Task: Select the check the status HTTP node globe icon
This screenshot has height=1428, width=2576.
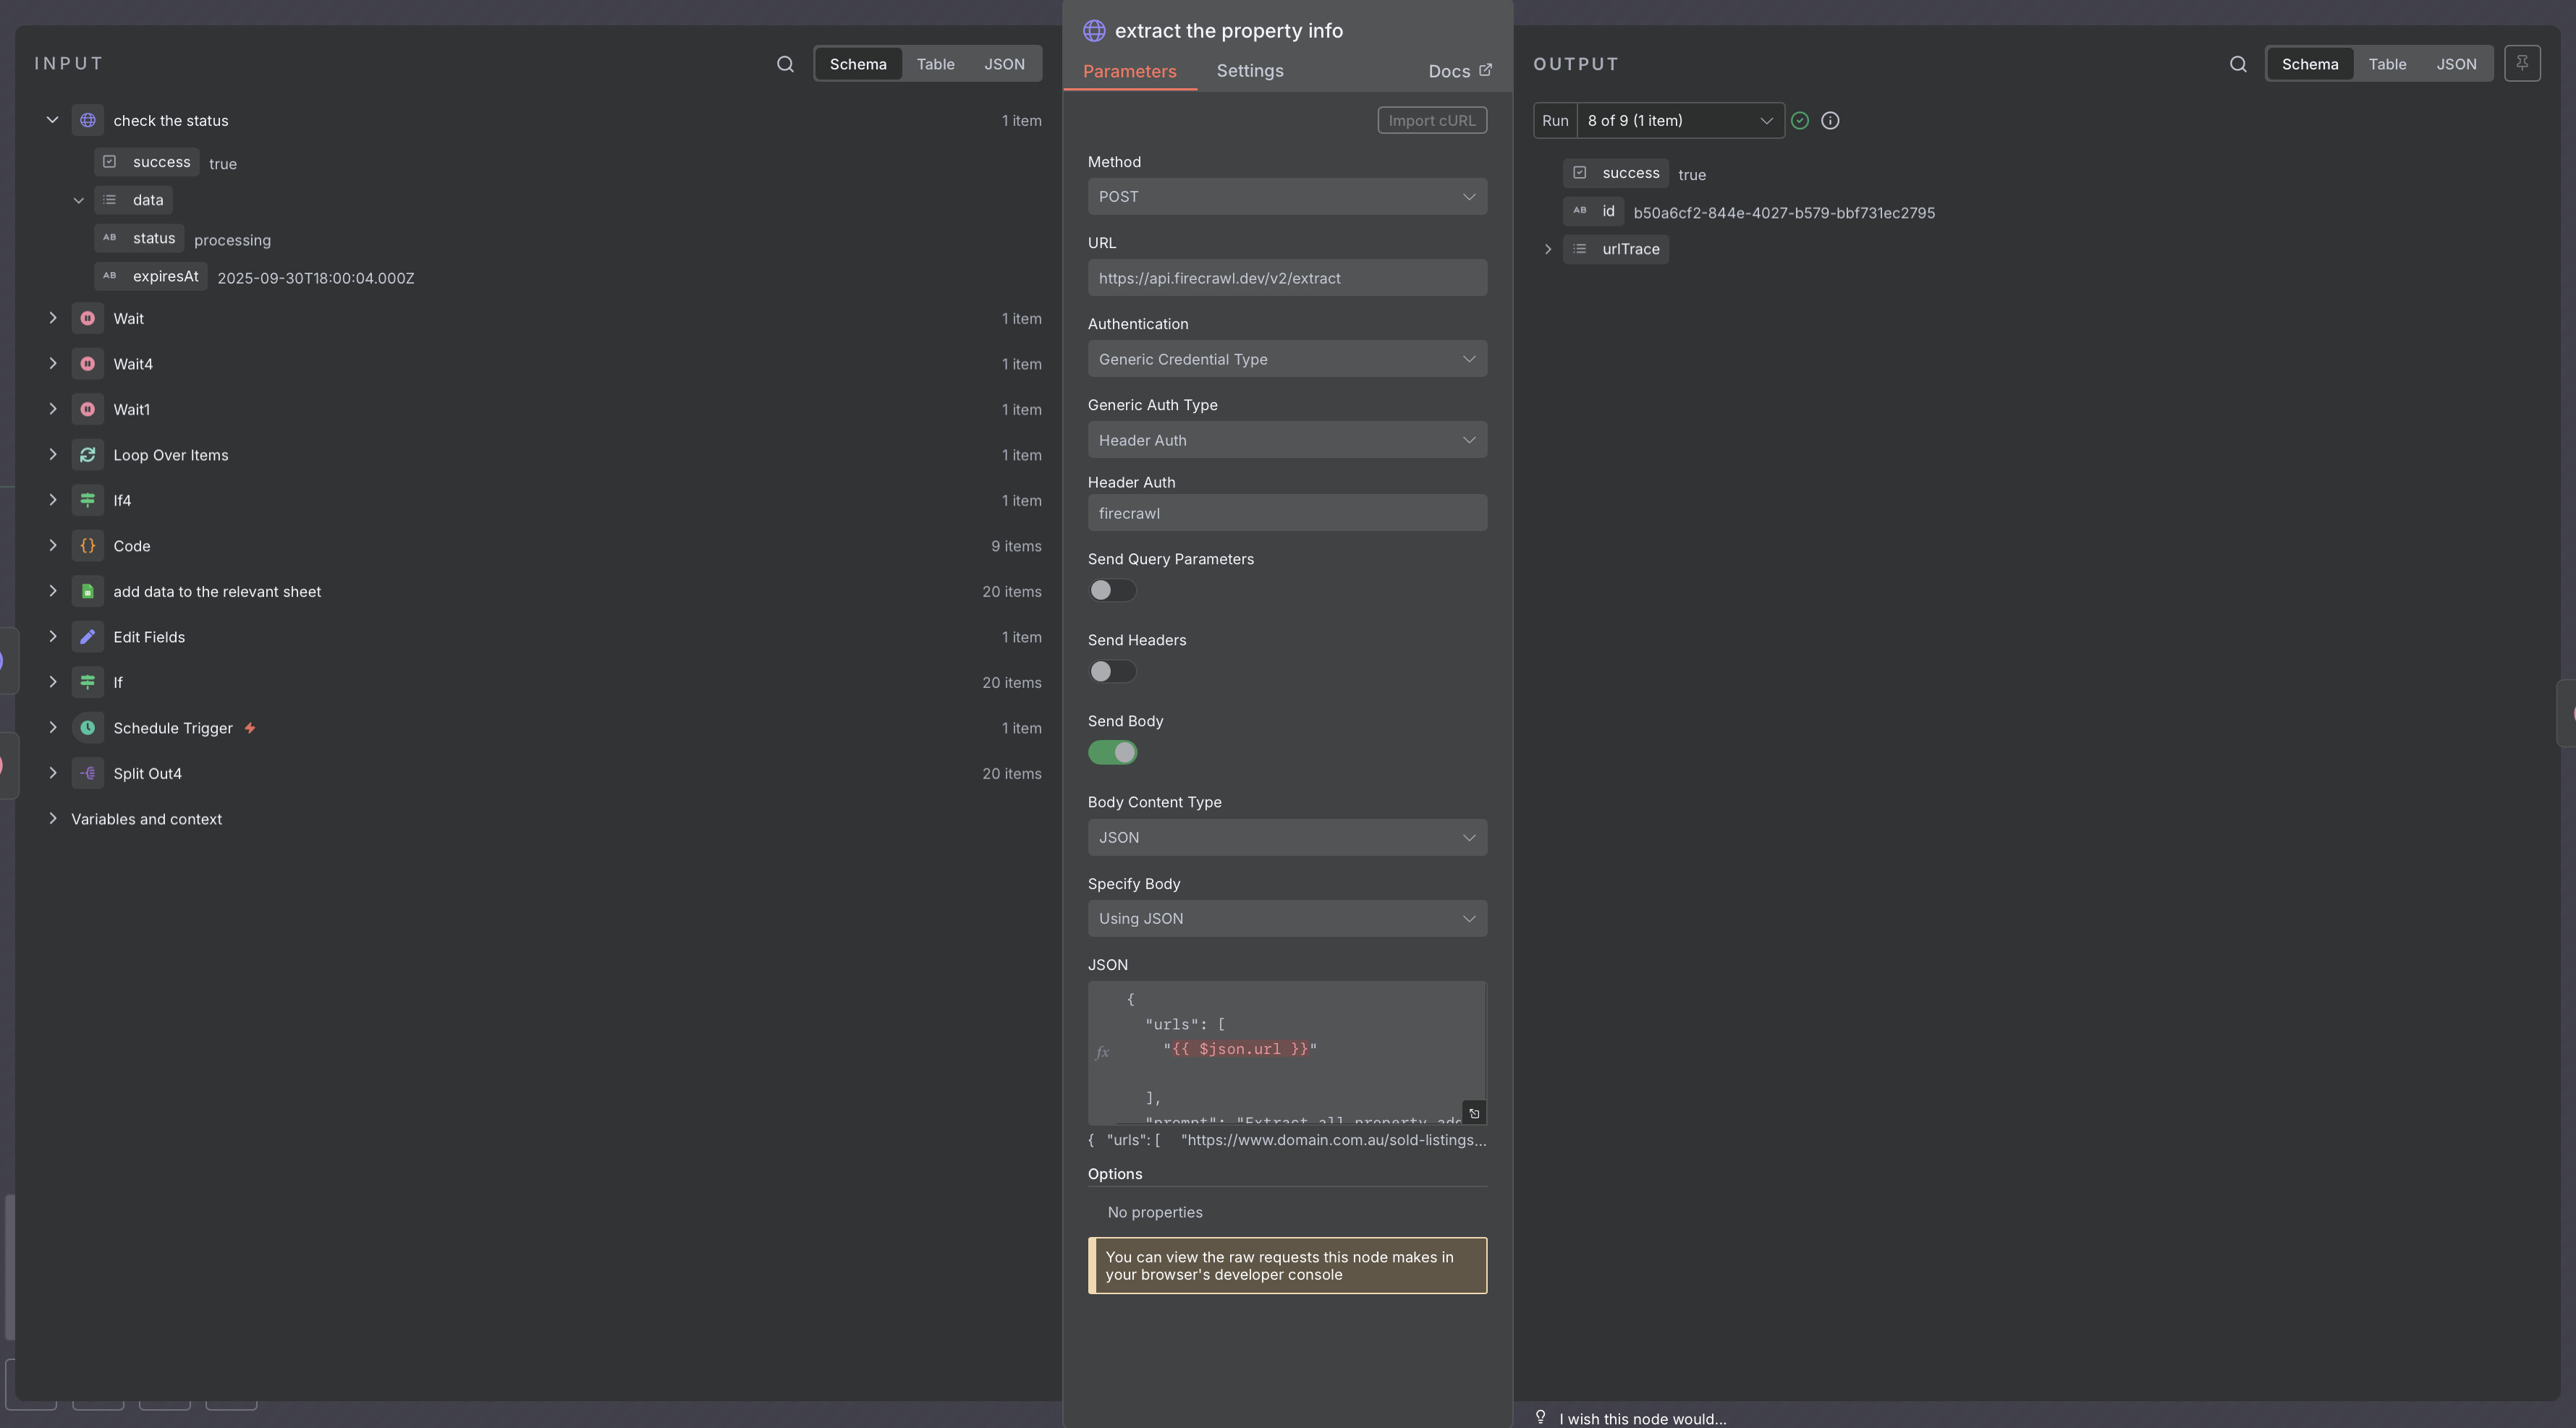Action: (88, 120)
